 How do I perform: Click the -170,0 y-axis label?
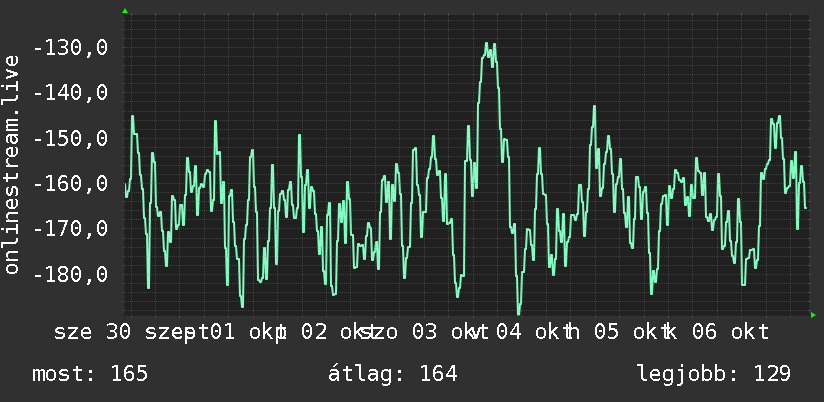click(x=70, y=229)
